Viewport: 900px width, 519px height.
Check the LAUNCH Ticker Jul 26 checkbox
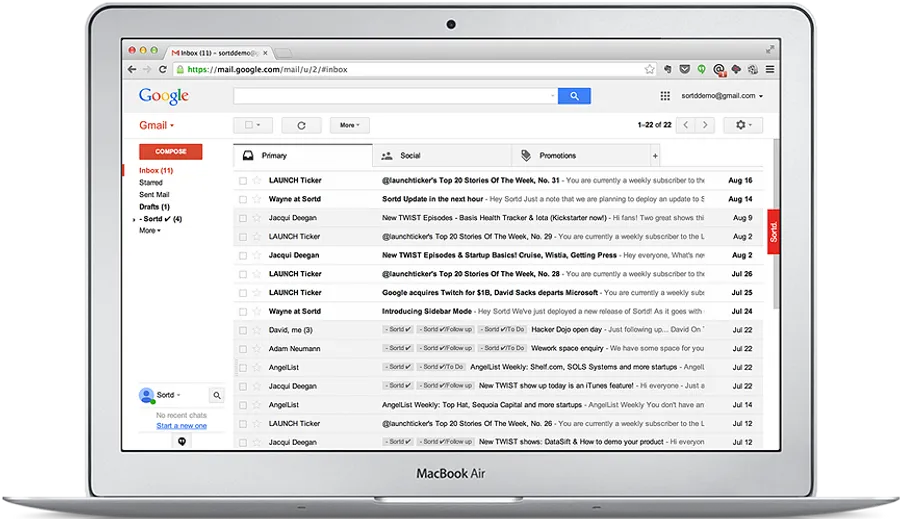(243, 274)
